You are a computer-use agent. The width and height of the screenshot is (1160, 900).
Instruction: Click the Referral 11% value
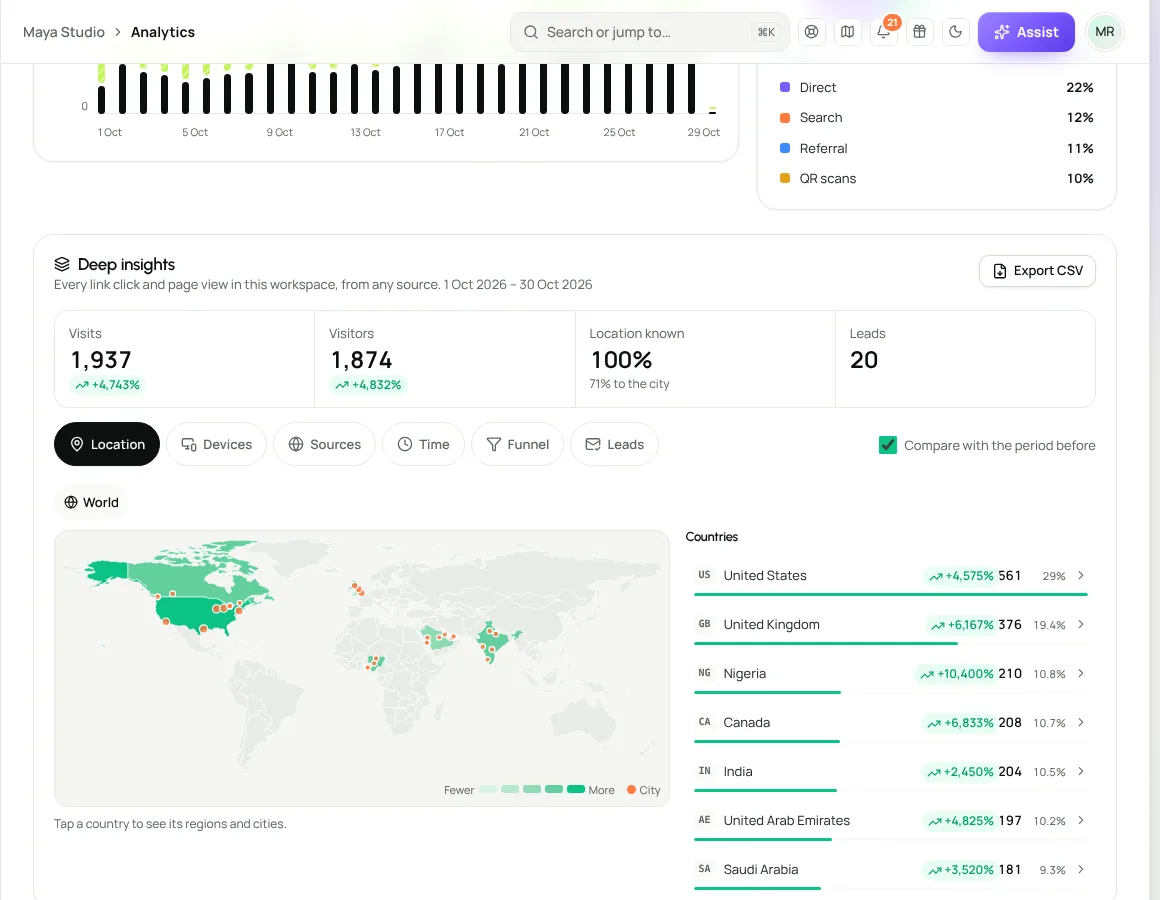pyautogui.click(x=1079, y=148)
